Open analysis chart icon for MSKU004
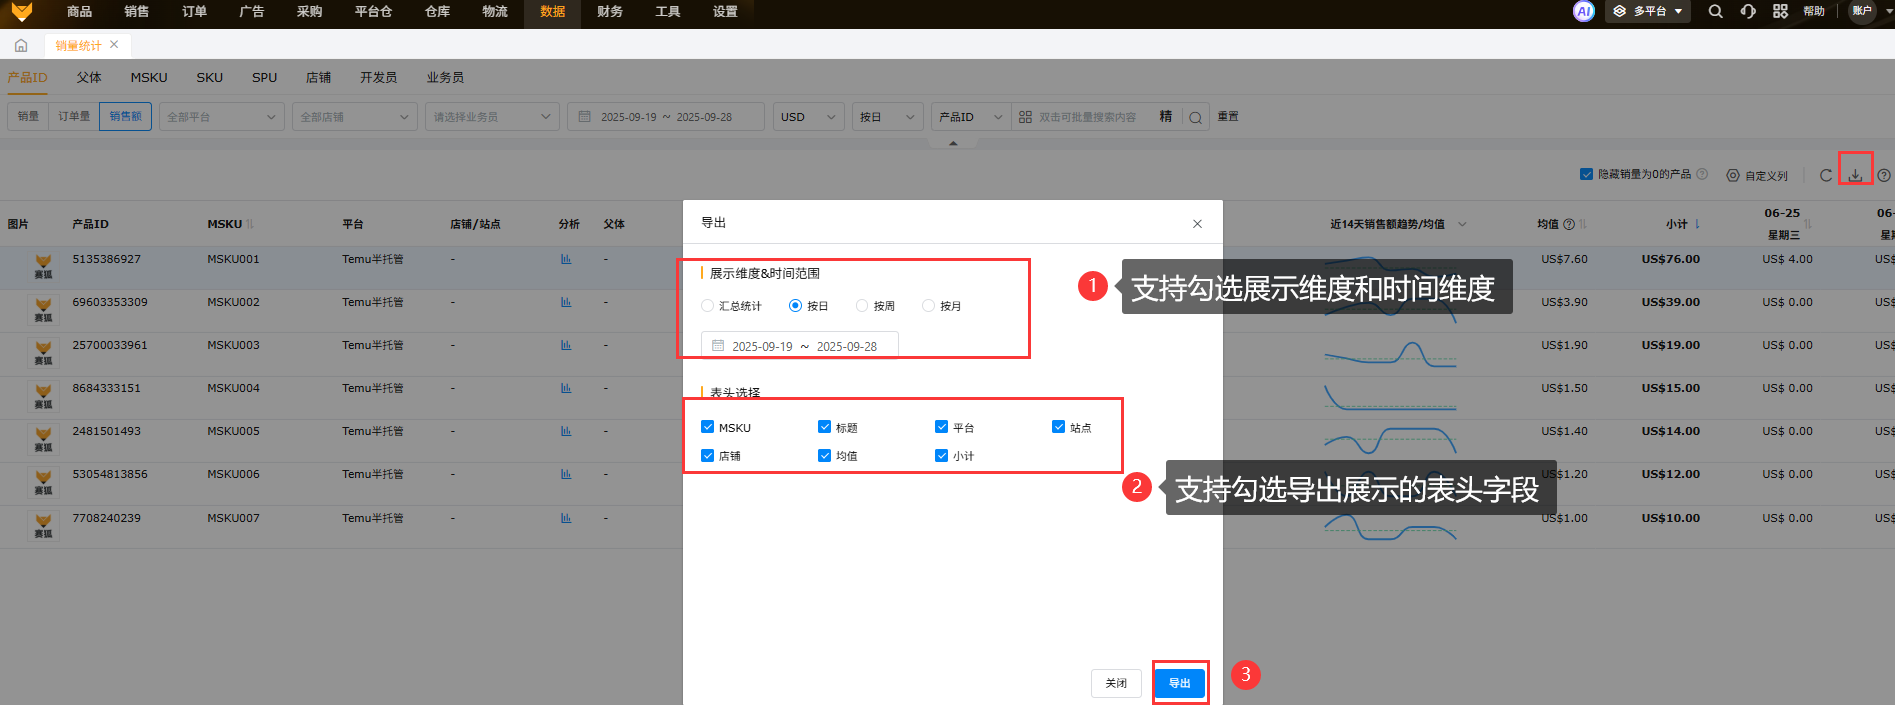 point(566,388)
